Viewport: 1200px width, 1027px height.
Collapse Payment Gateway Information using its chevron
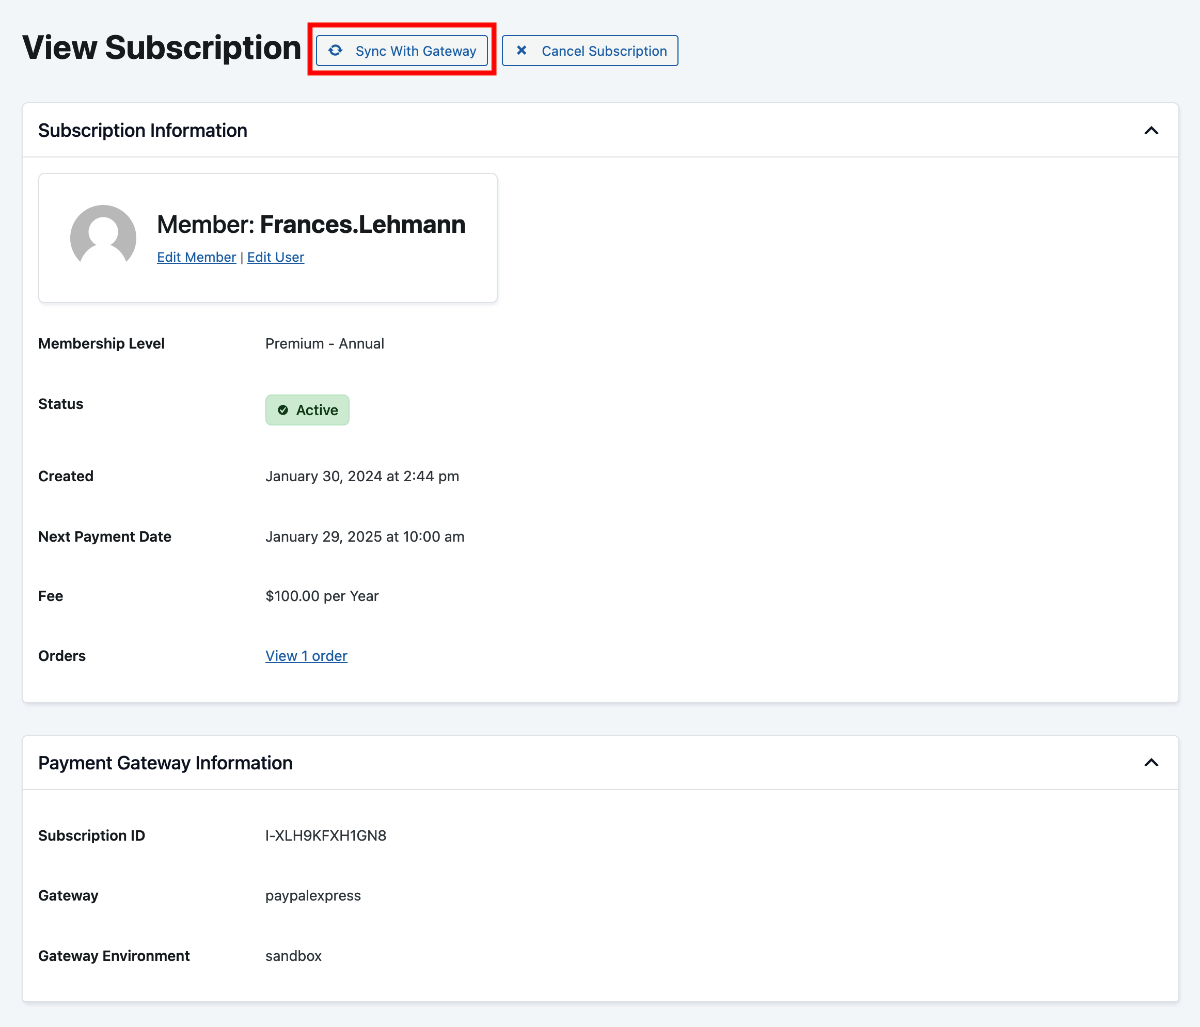coord(1151,761)
